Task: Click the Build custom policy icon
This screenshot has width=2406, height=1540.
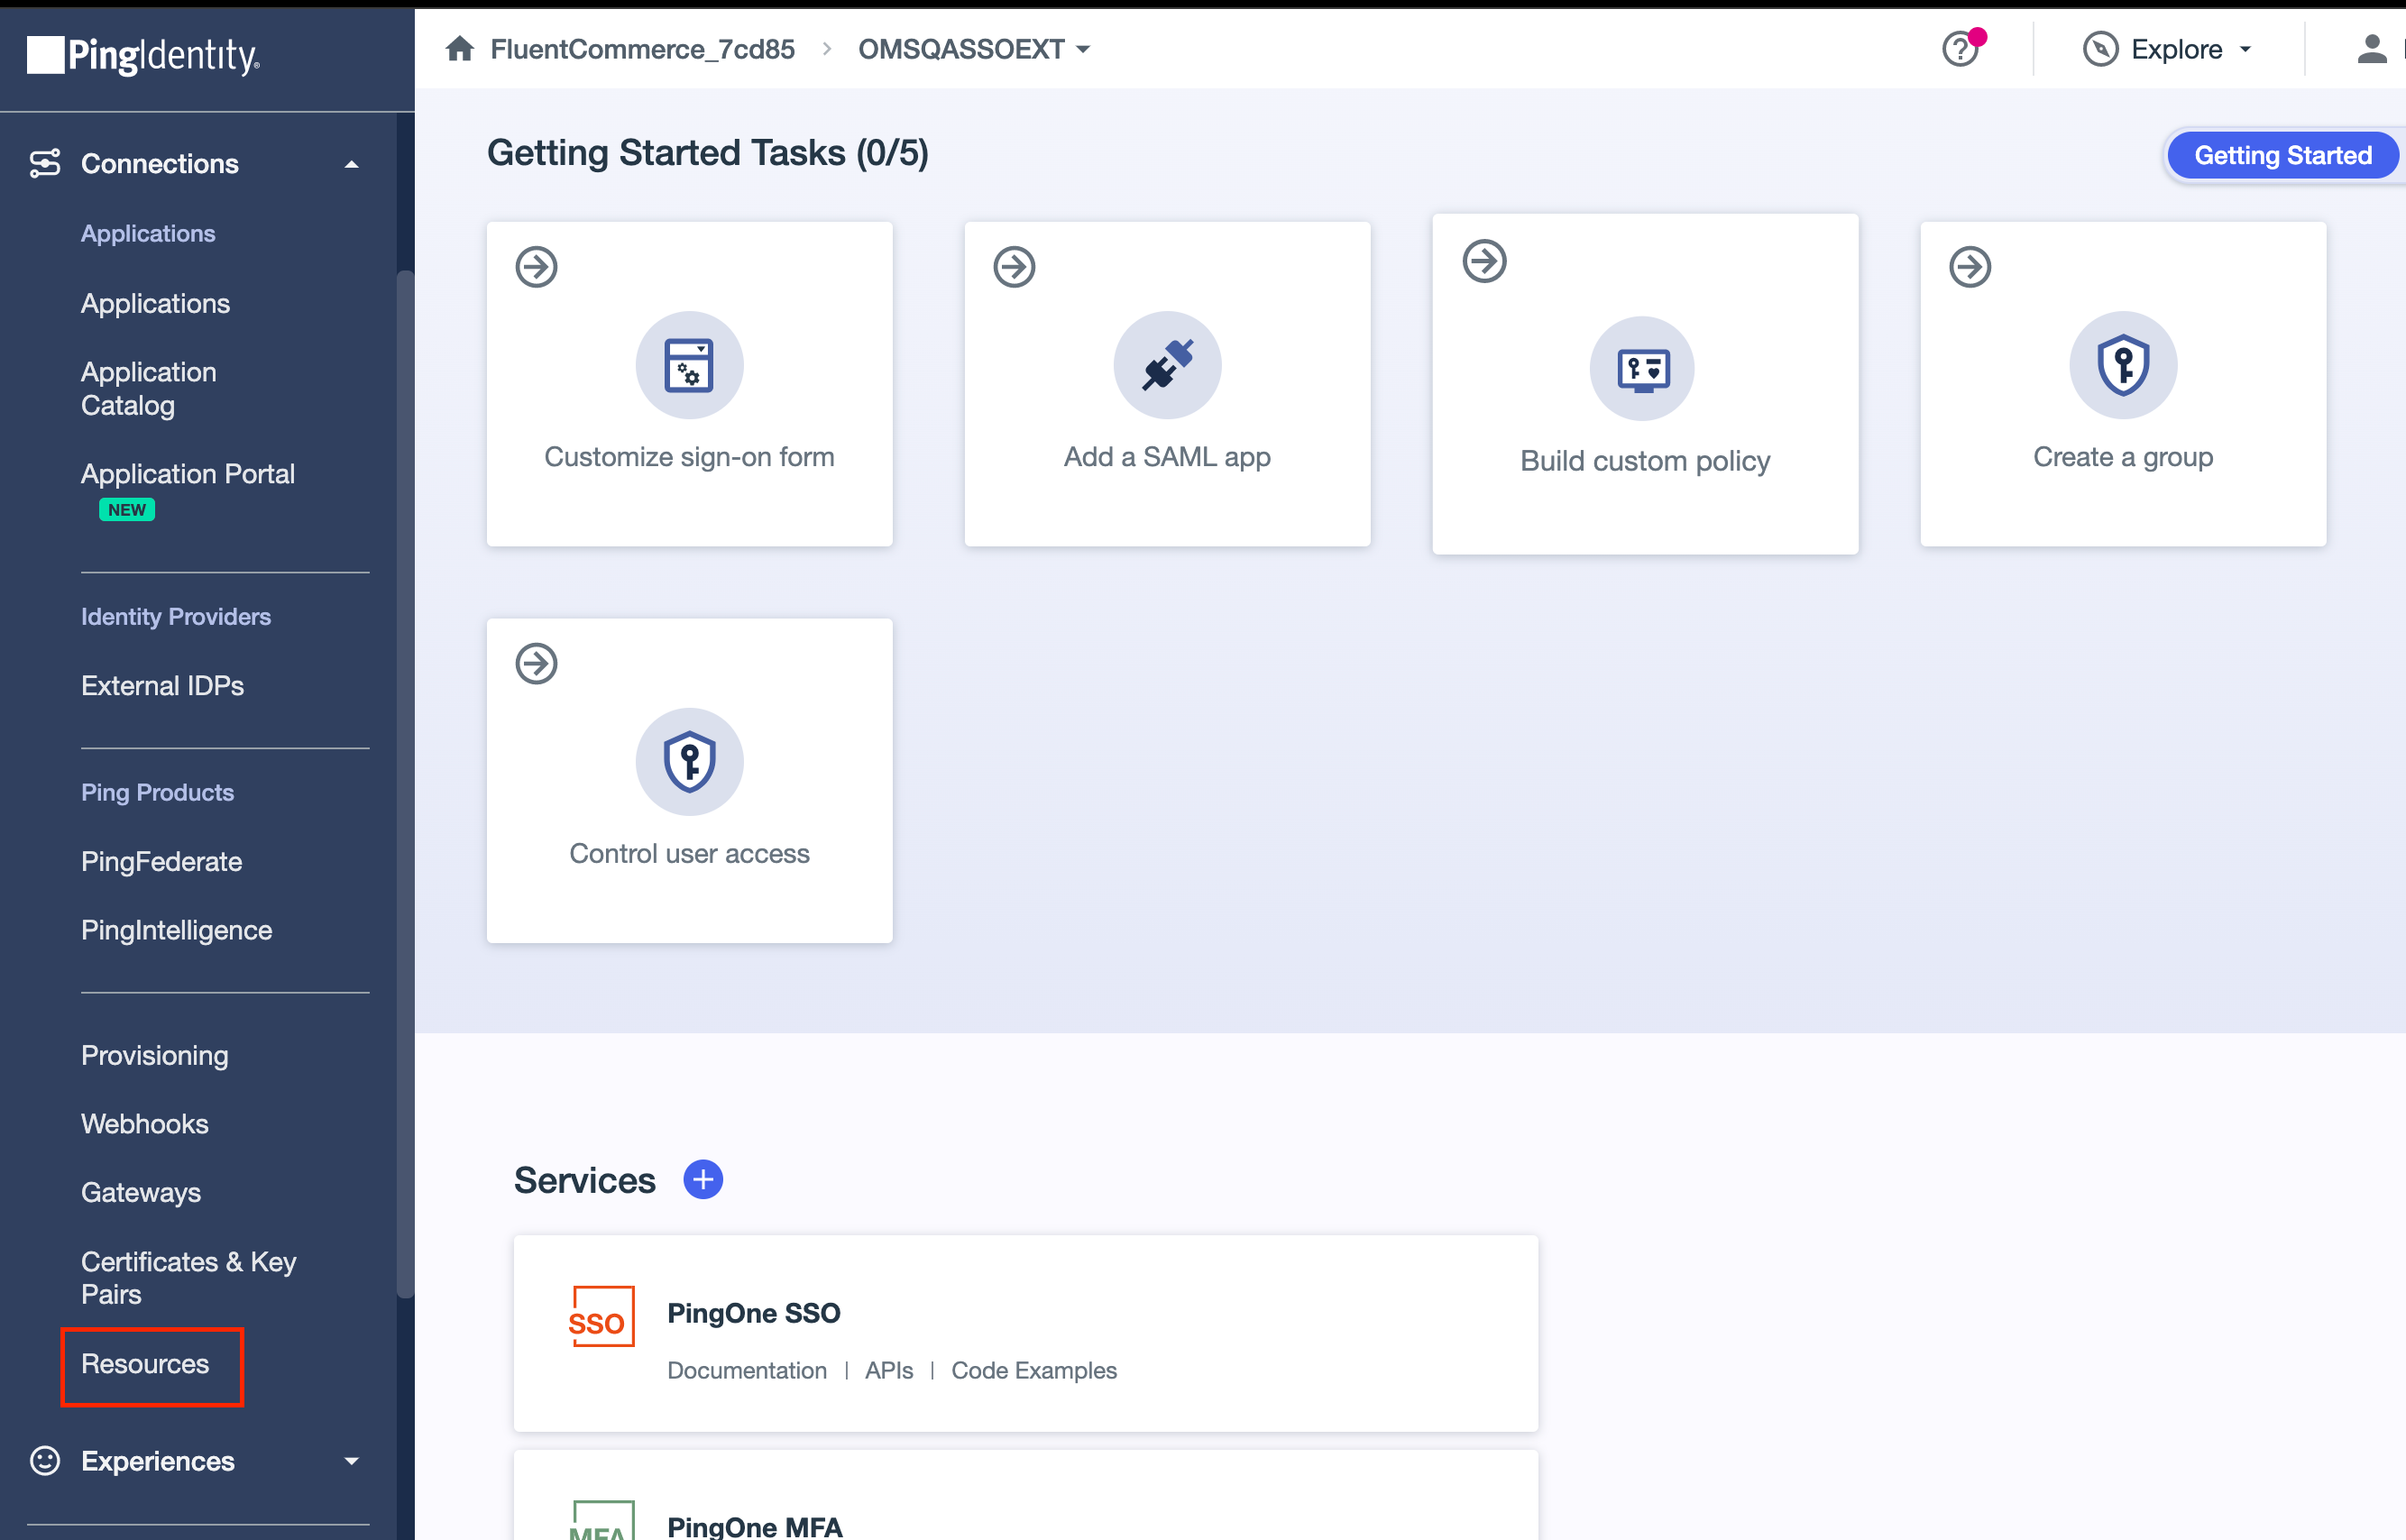Action: [x=1643, y=369]
